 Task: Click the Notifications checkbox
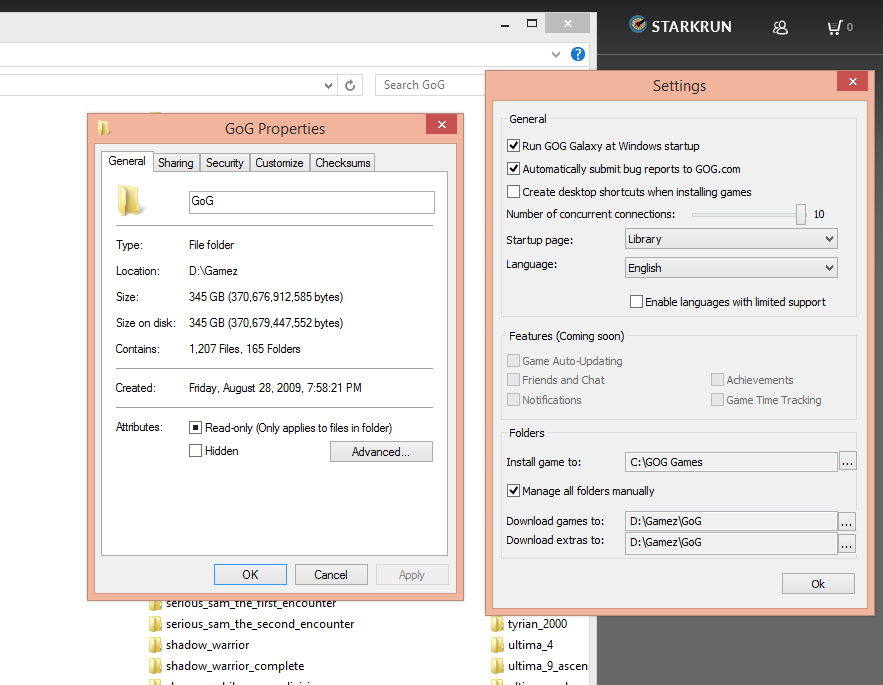pyautogui.click(x=513, y=399)
